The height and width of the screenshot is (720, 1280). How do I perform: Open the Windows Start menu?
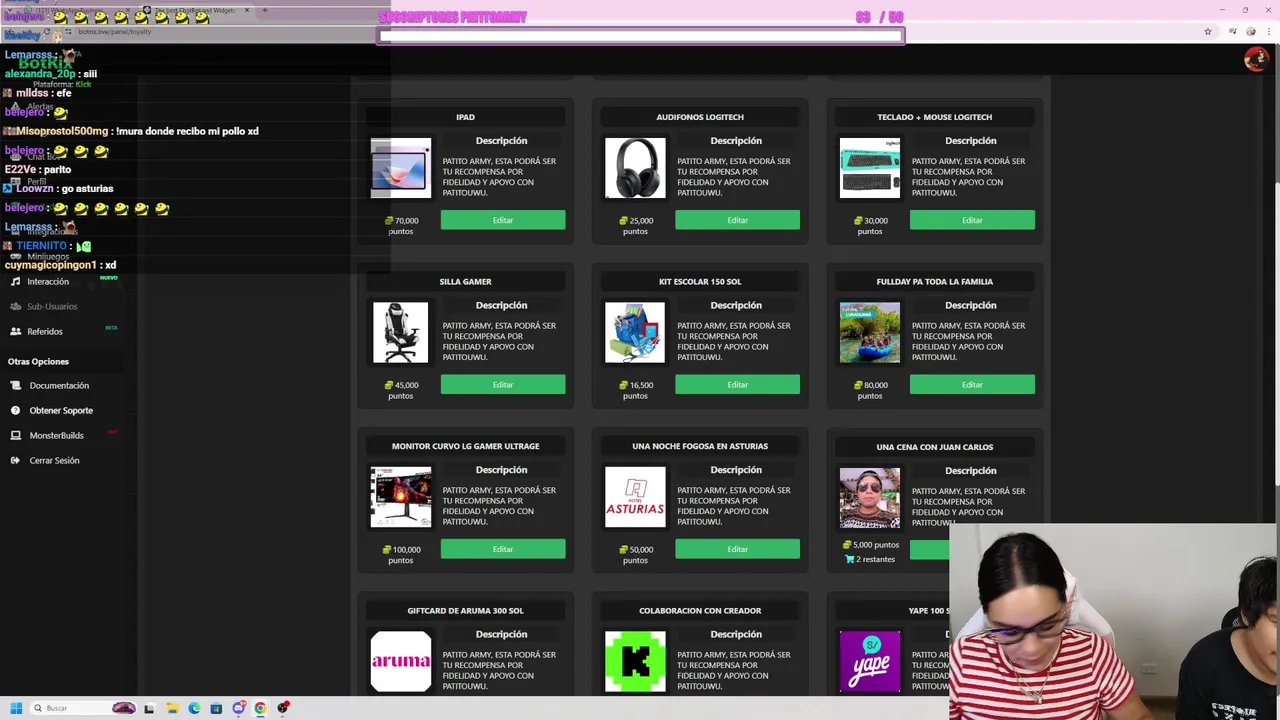pos(16,708)
